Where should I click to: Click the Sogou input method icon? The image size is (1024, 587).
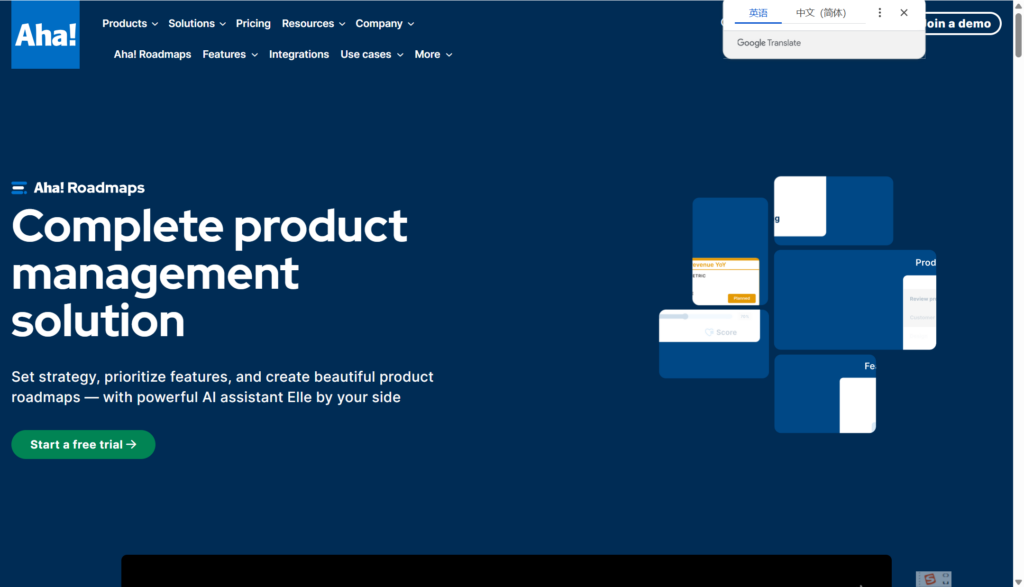point(930,579)
